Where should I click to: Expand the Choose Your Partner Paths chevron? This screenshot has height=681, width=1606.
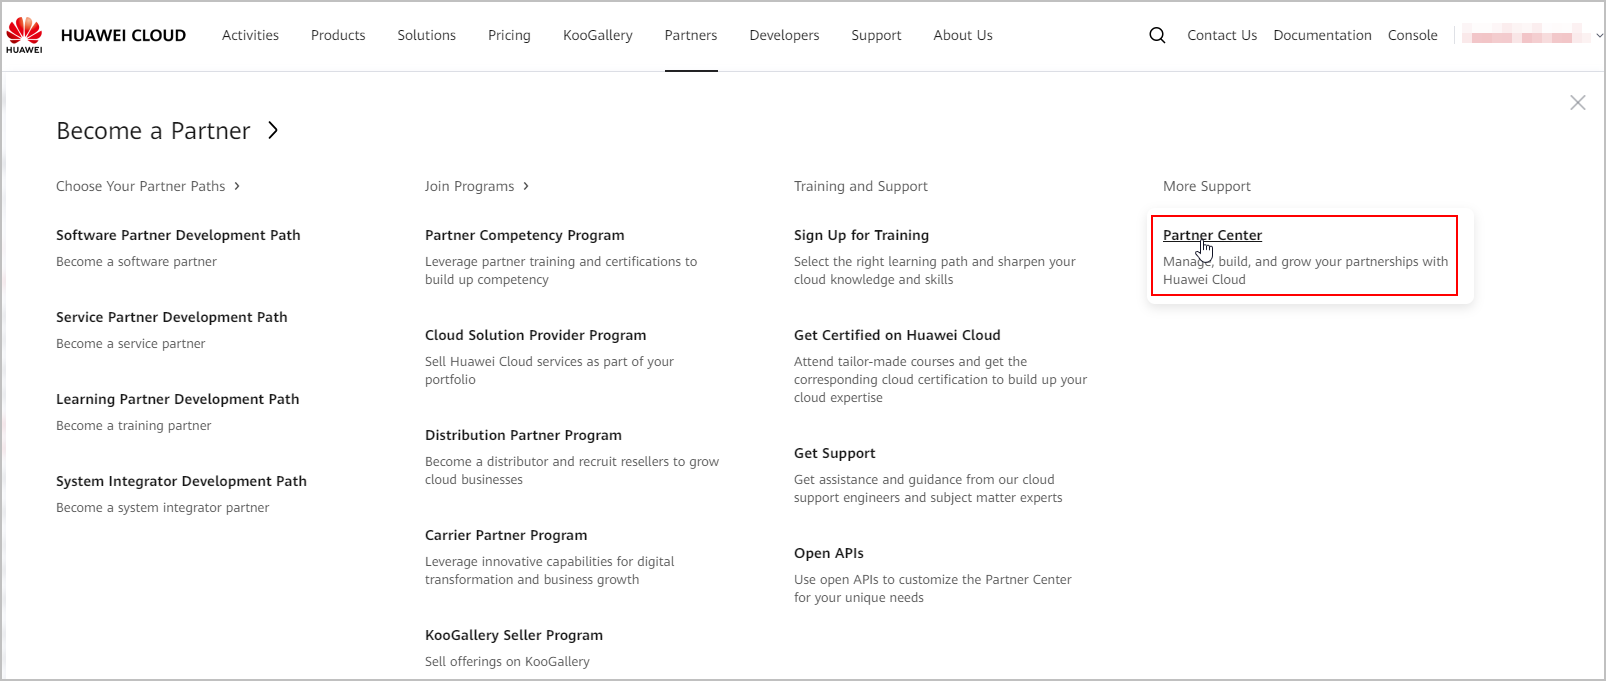tap(237, 186)
